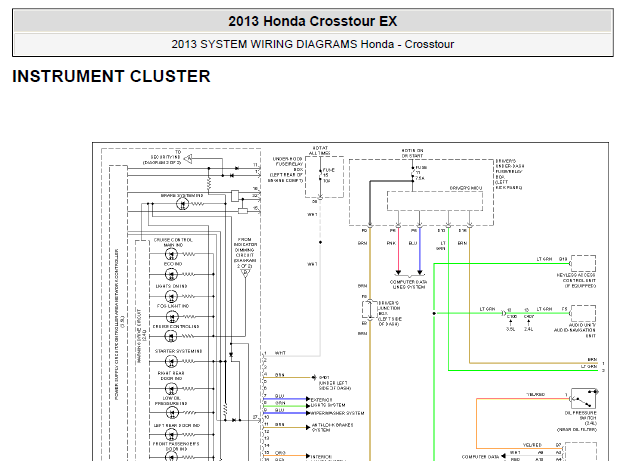This screenshot has height=461, width=622.
Task: Click the TO SECURITY IND arrow symbol
Action: coord(188,159)
